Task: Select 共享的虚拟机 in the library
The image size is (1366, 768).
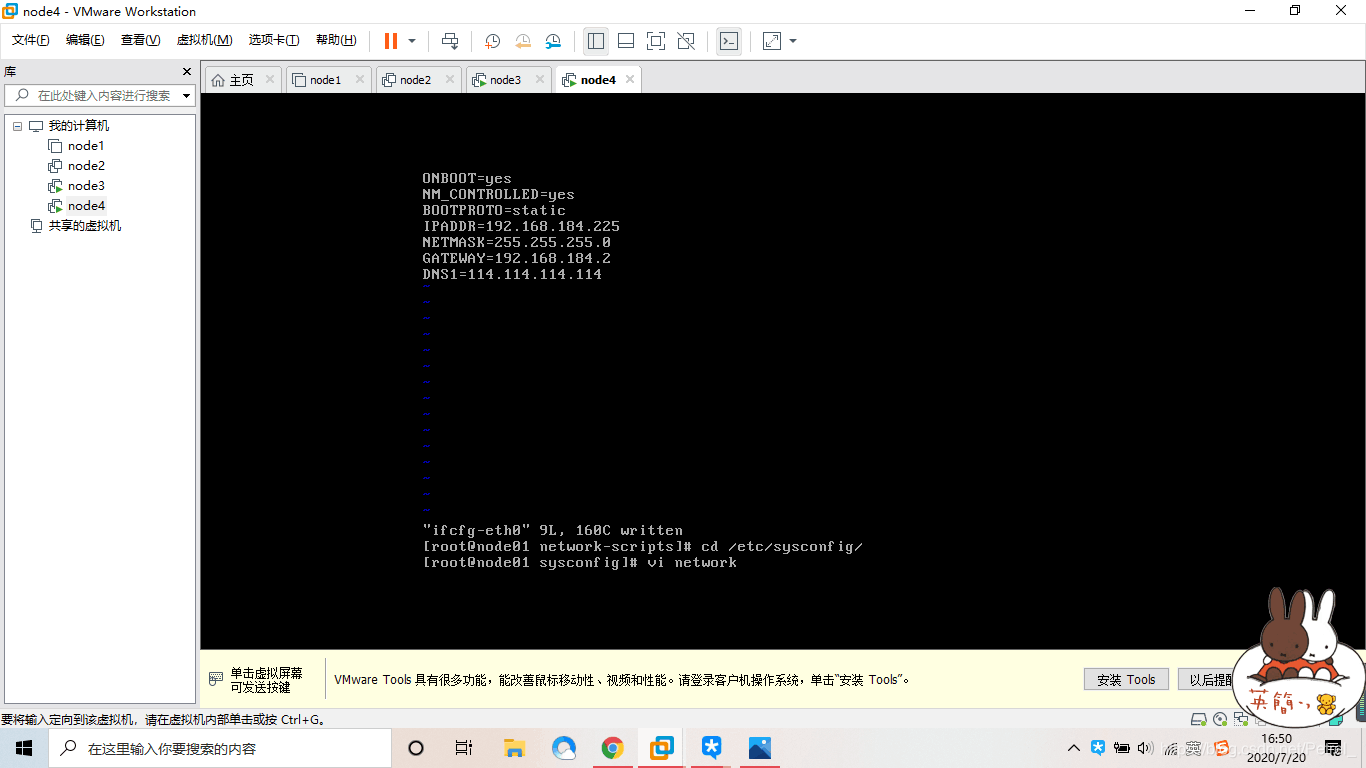Action: 85,226
